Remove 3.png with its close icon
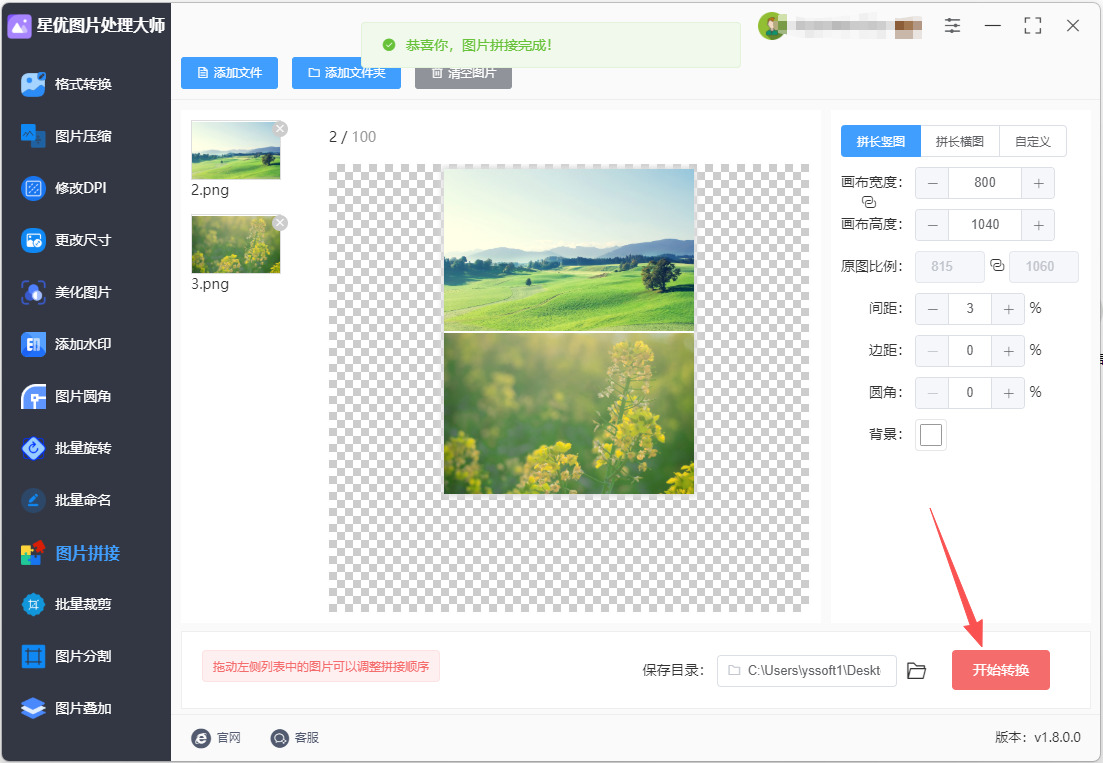This screenshot has height=763, width=1103. pos(280,223)
